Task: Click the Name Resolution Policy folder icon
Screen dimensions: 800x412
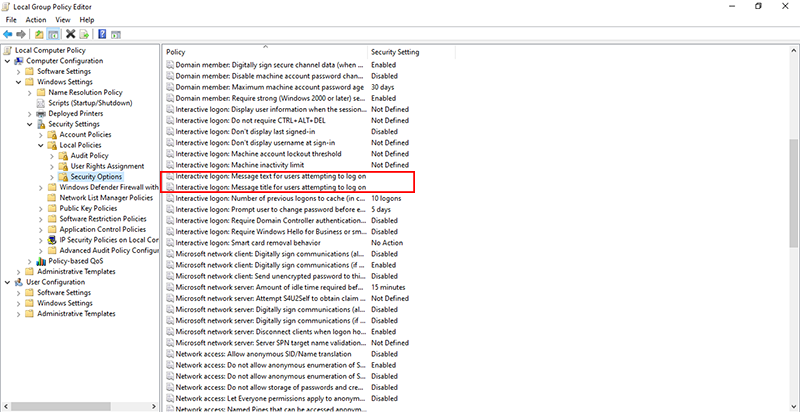Action: tap(41, 93)
